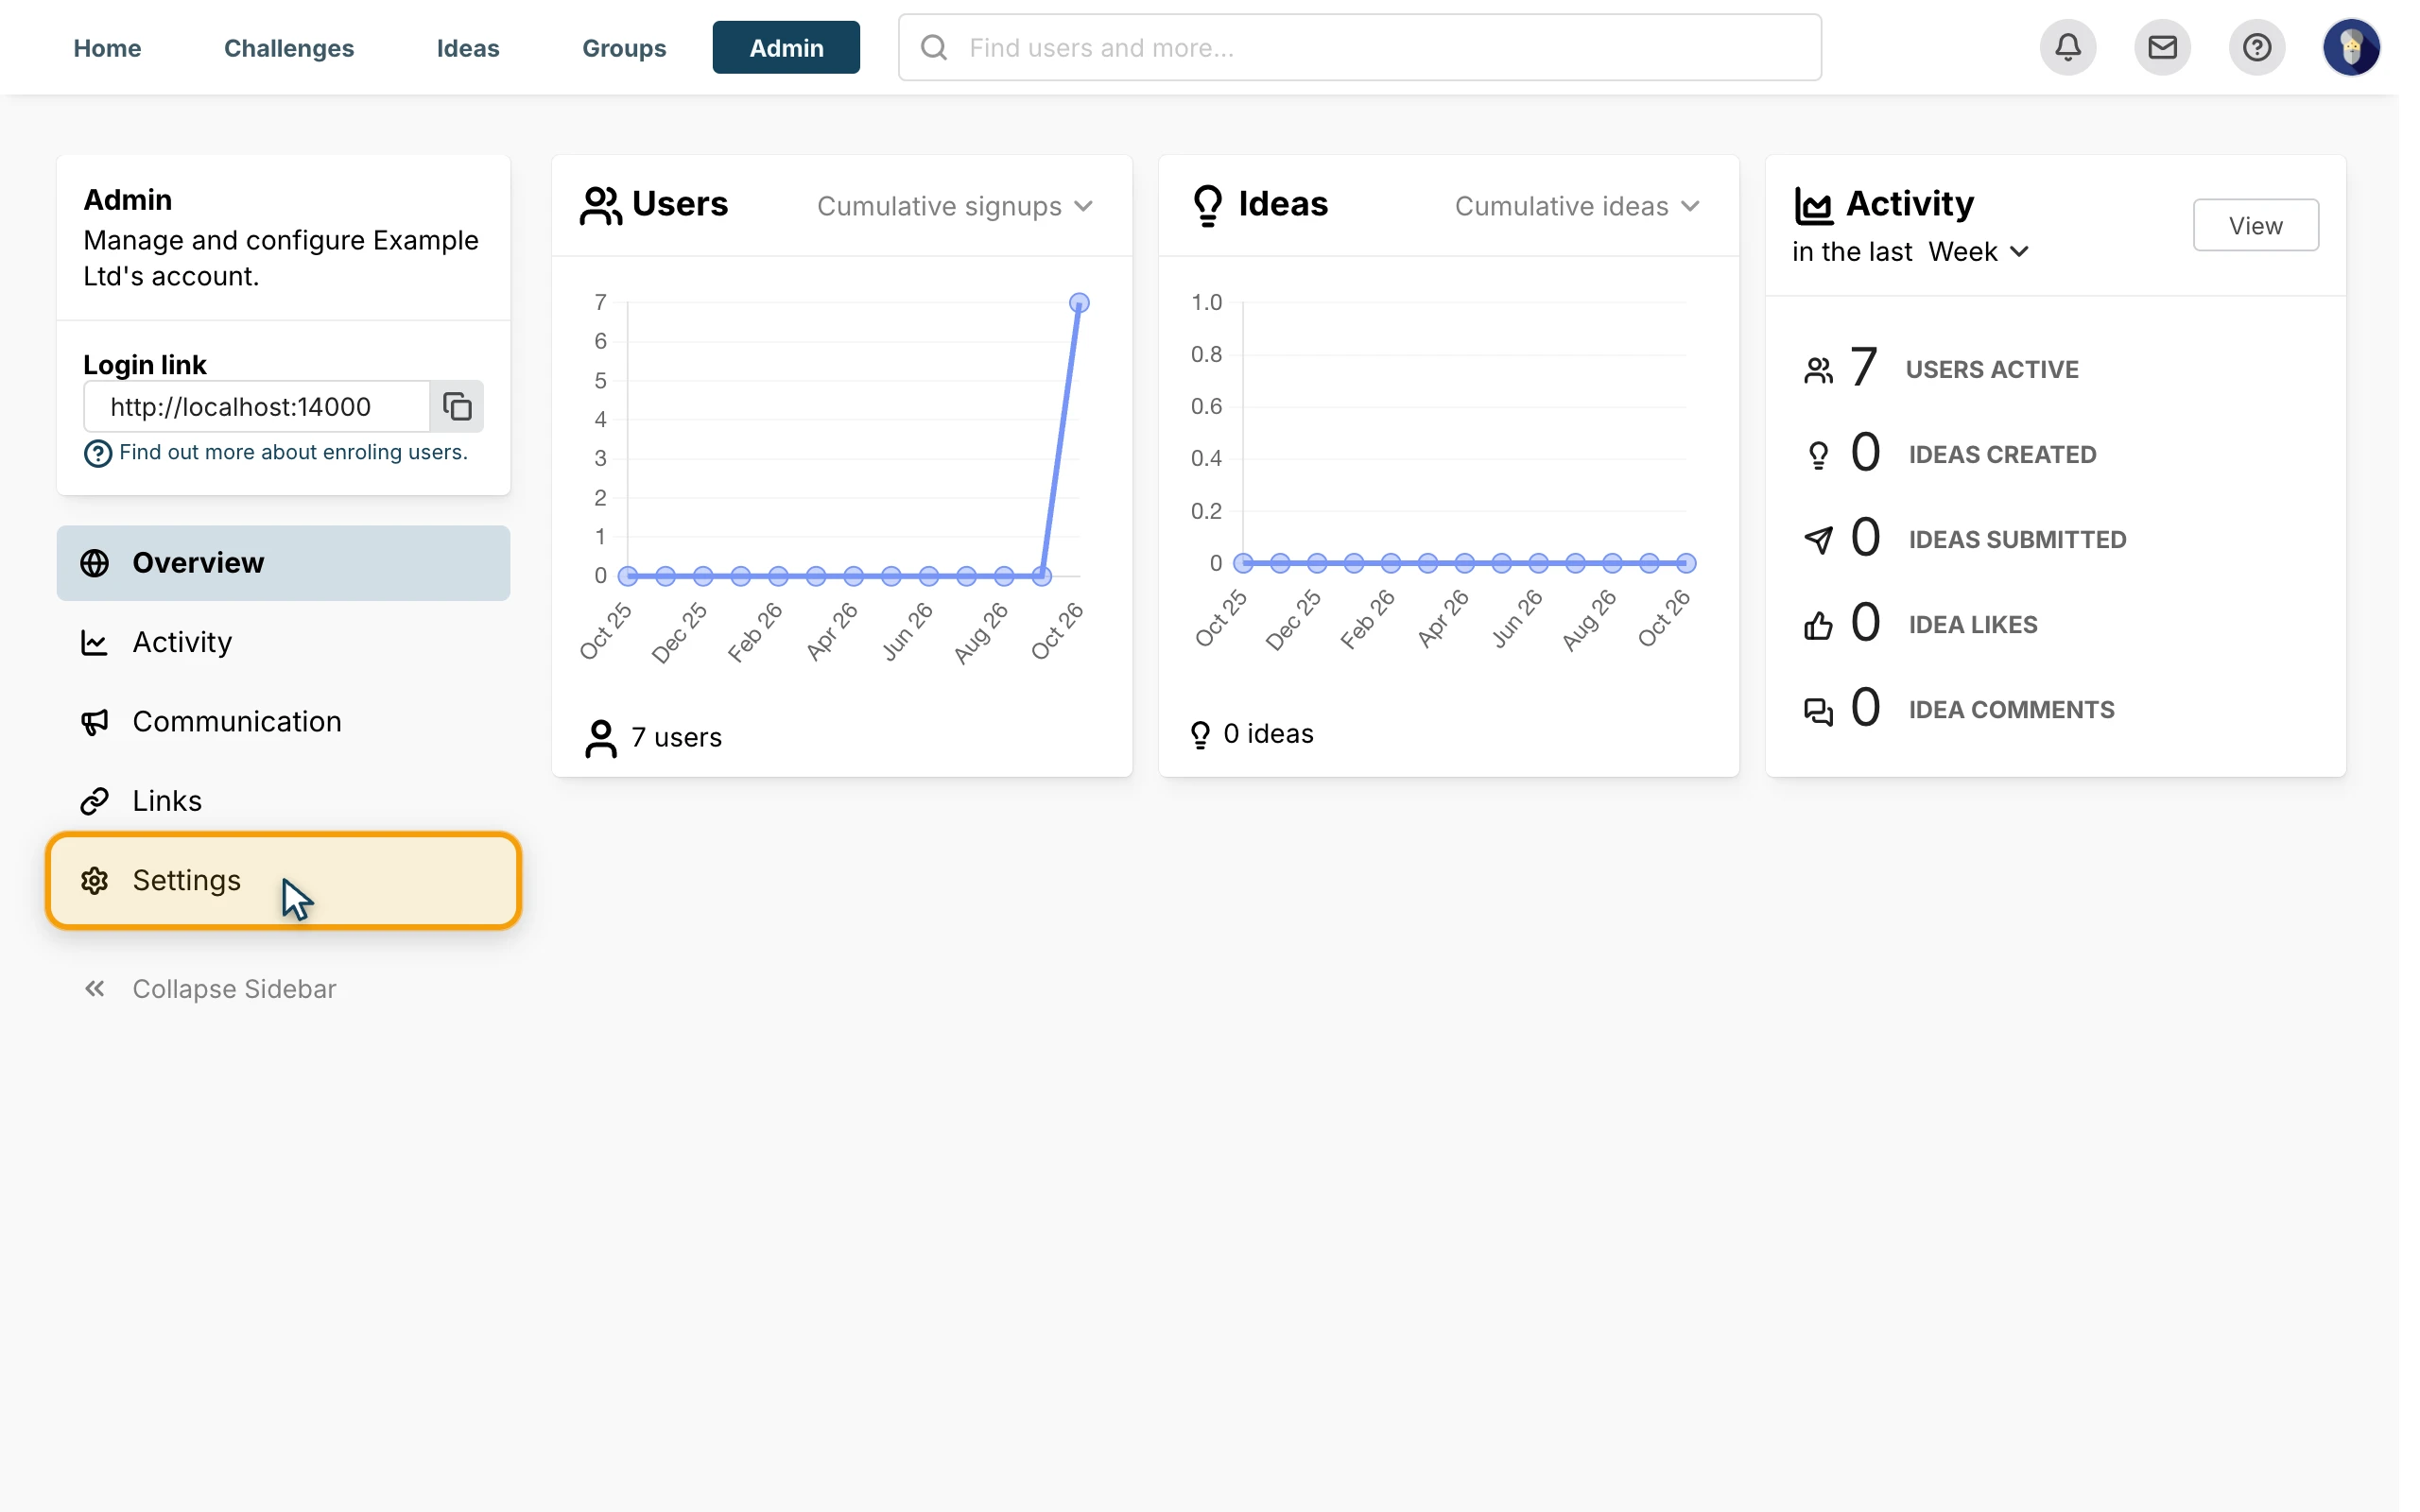The height and width of the screenshot is (1512, 2420).
Task: Expand the Cumulative signups dropdown
Action: point(954,206)
